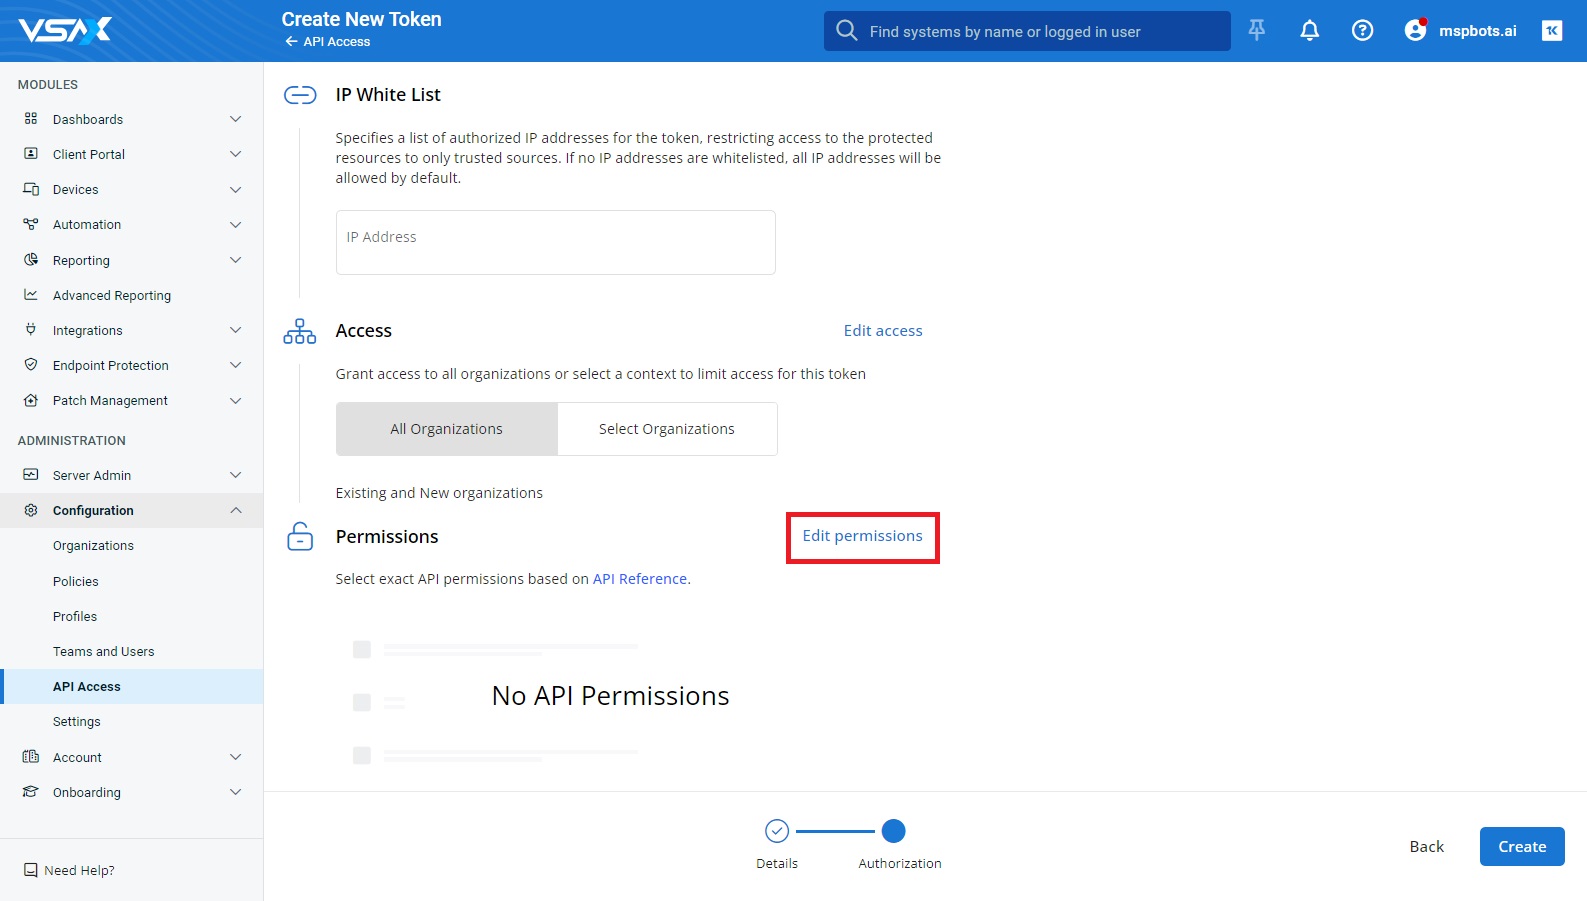Collapse the sidebar using top-right icon
Viewport: 1587px width, 901px height.
coord(1551,31)
